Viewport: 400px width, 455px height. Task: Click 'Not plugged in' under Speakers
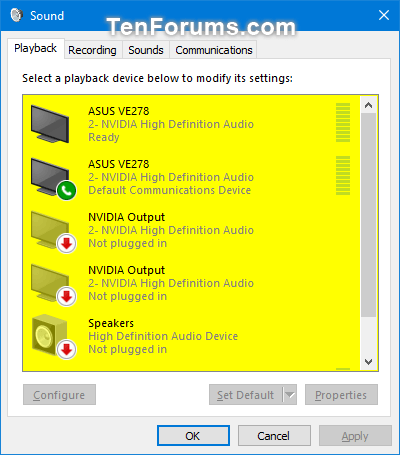pos(128,349)
